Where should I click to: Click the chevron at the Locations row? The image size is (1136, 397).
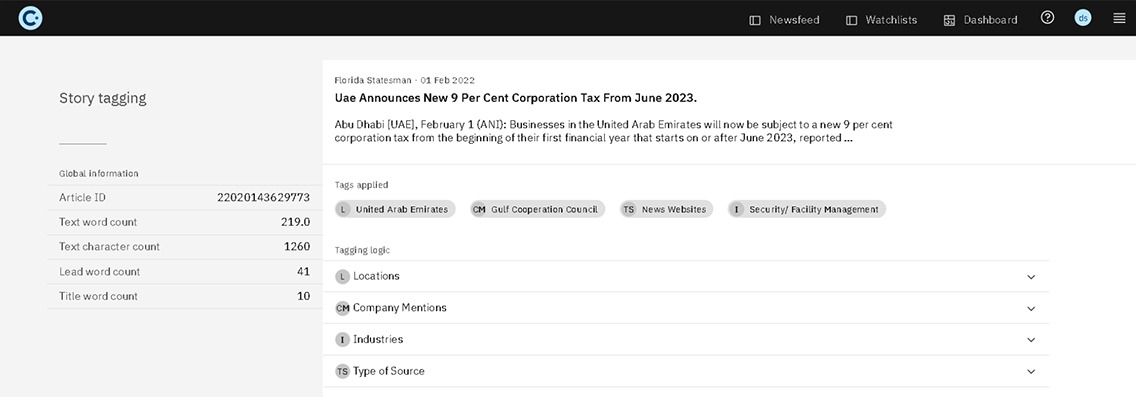[x=1031, y=277]
